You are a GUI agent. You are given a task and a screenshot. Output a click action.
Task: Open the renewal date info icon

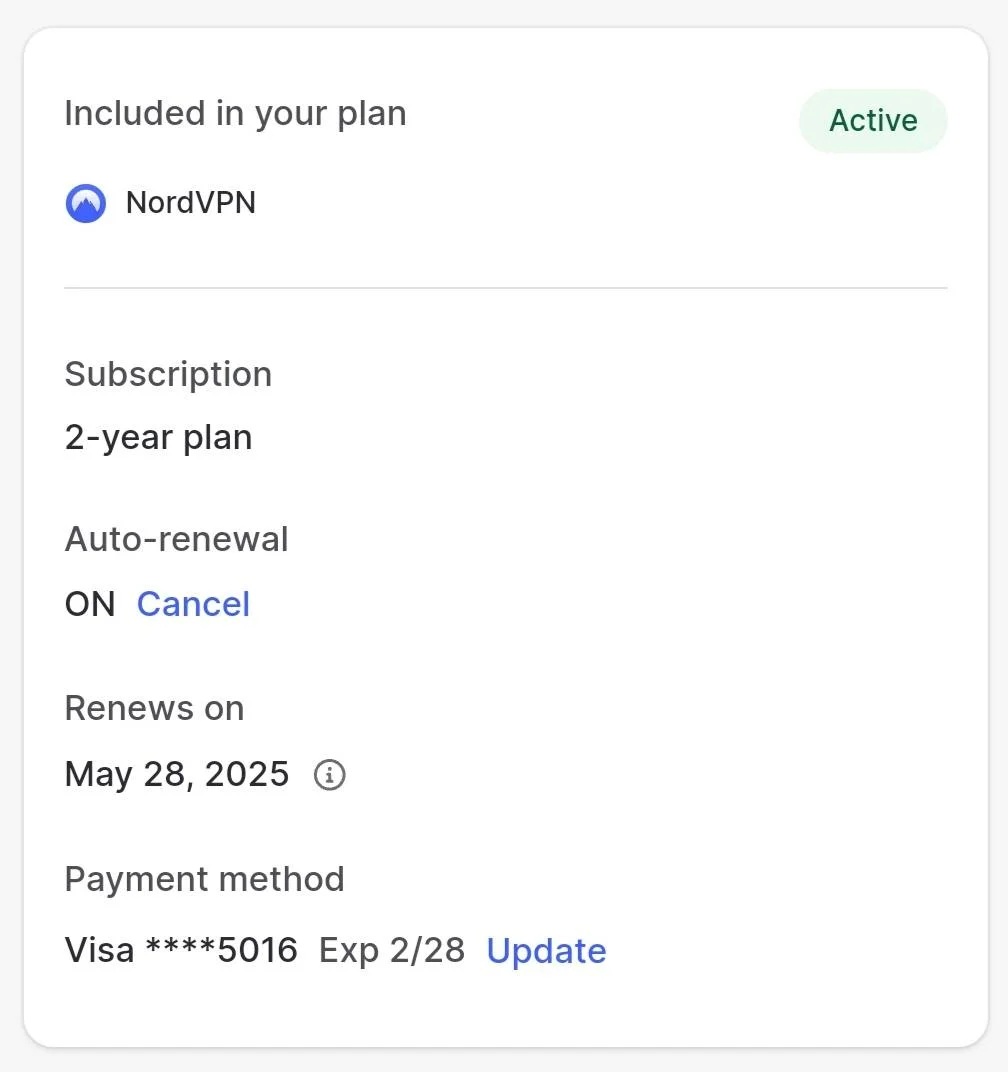click(330, 775)
